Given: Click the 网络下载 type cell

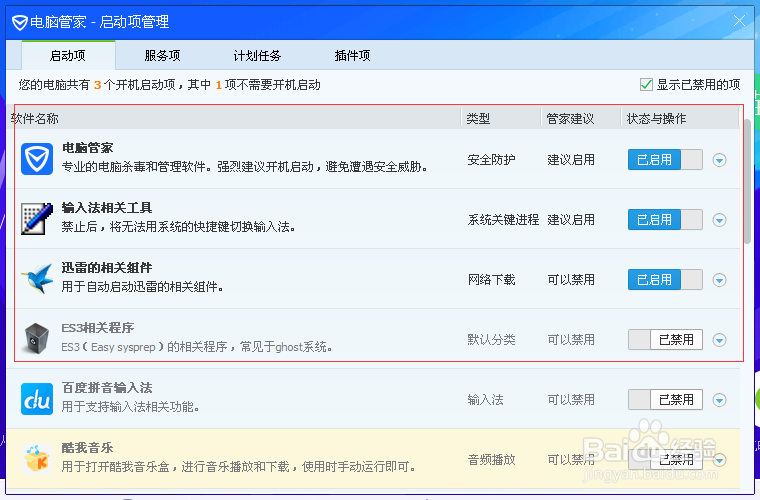Looking at the screenshot, I should point(491,280).
